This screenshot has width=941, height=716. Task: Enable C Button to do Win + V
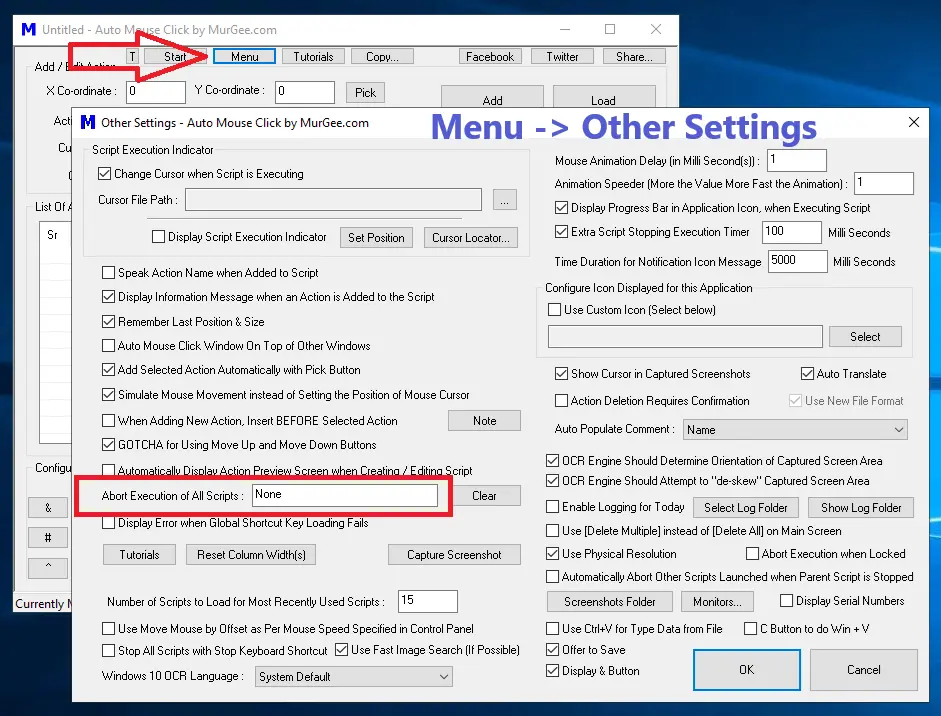pyautogui.click(x=750, y=629)
